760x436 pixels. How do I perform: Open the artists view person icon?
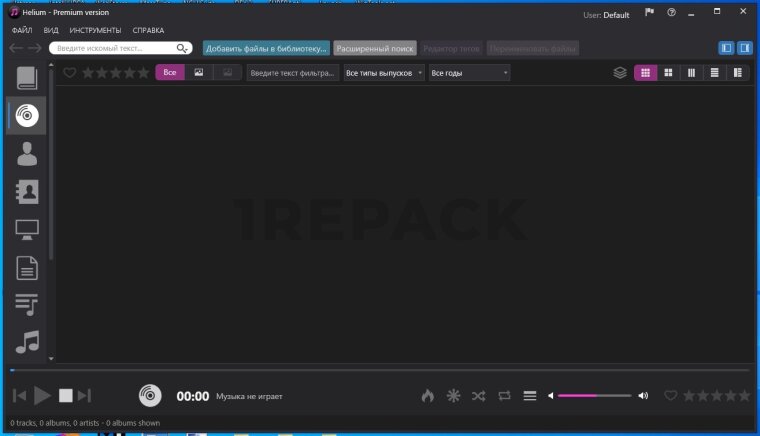pos(27,154)
